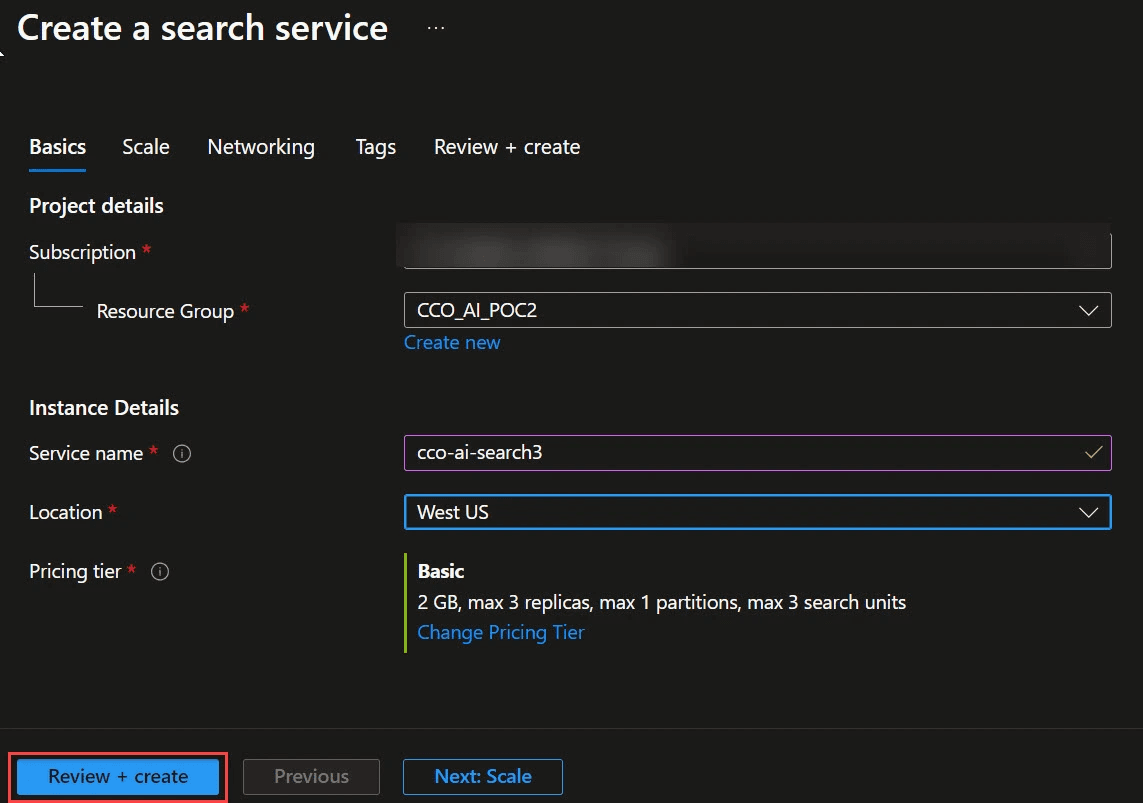Image resolution: width=1143 pixels, height=803 pixels.
Task: Click the info icon next to Service name
Action: pos(182,454)
